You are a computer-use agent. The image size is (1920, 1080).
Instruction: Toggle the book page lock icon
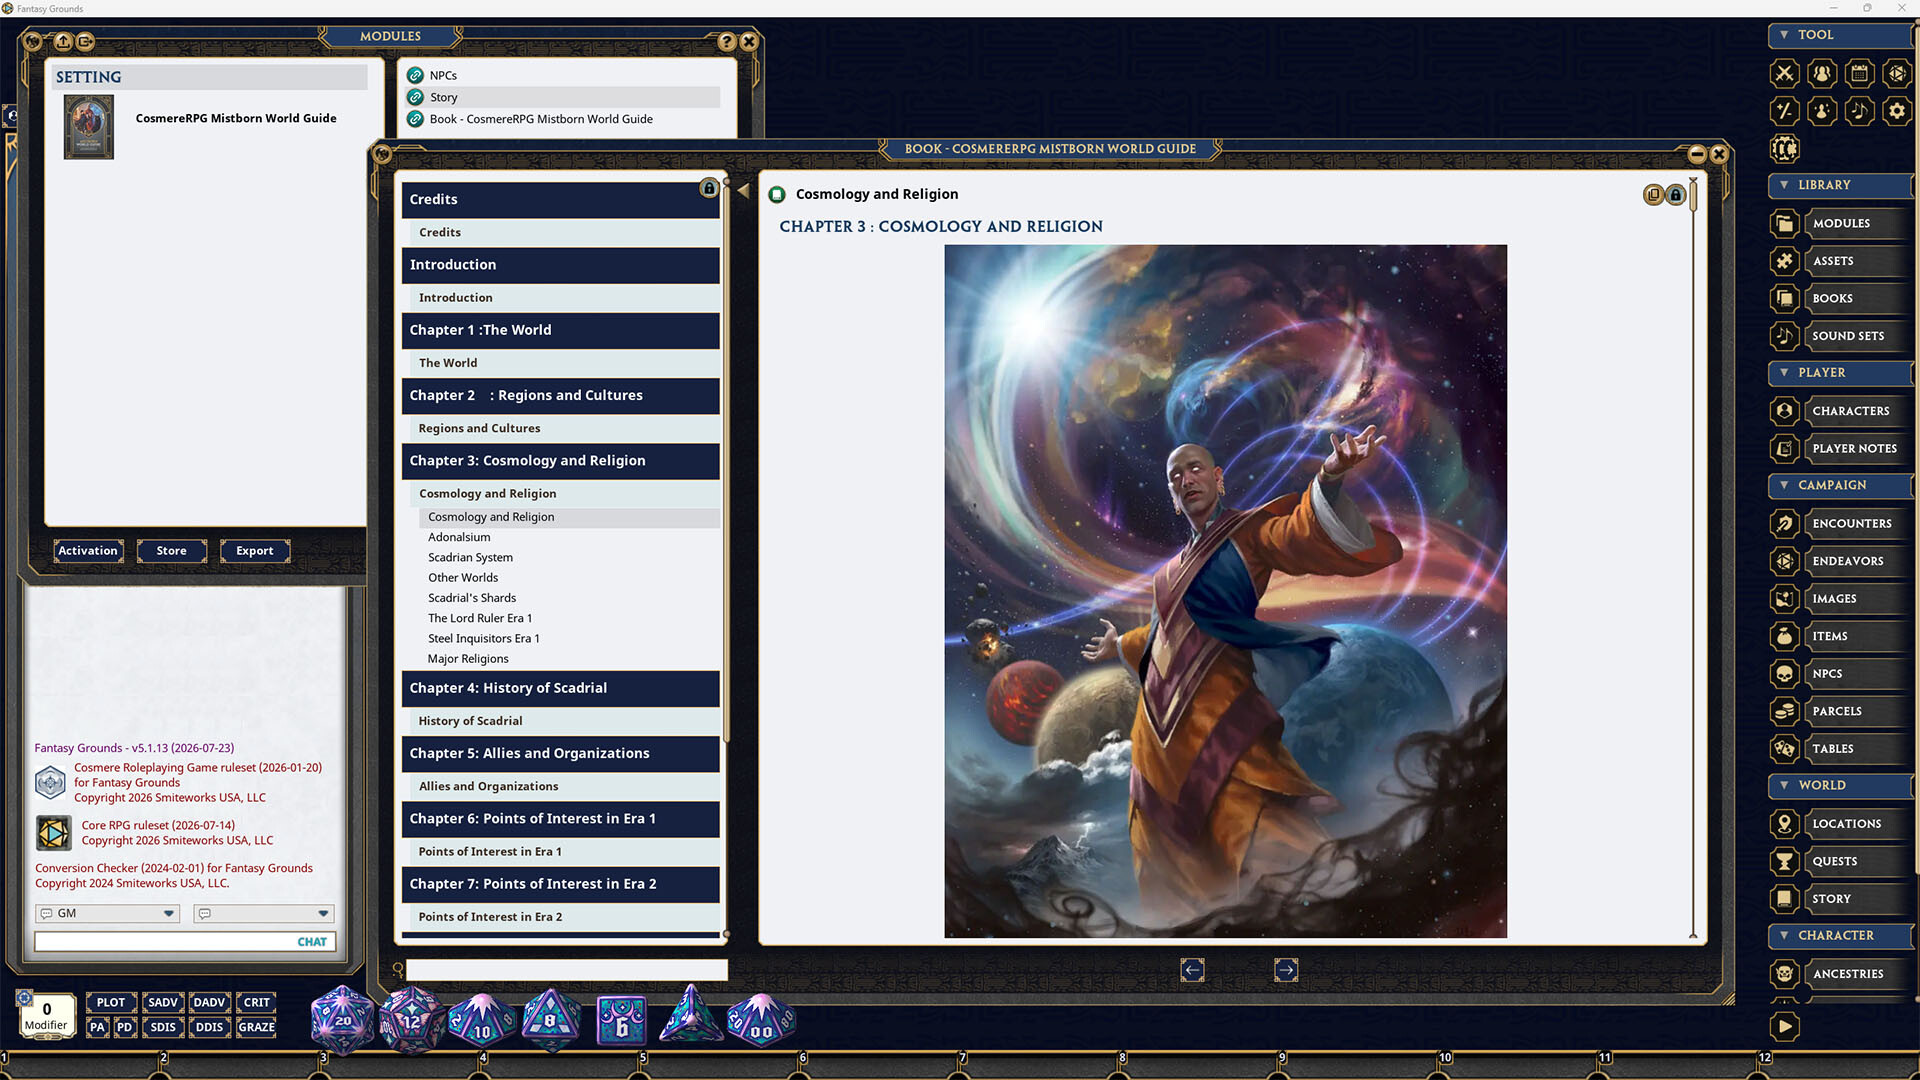(1676, 195)
